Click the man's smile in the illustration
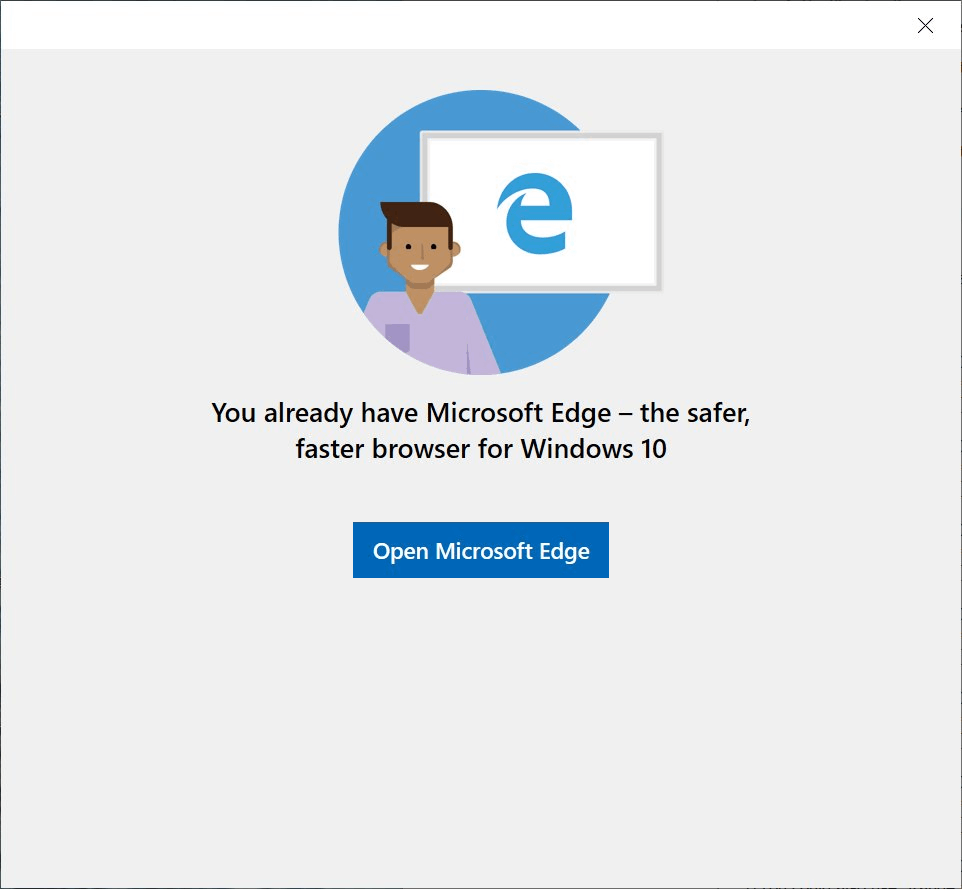Image resolution: width=962 pixels, height=889 pixels. click(420, 267)
